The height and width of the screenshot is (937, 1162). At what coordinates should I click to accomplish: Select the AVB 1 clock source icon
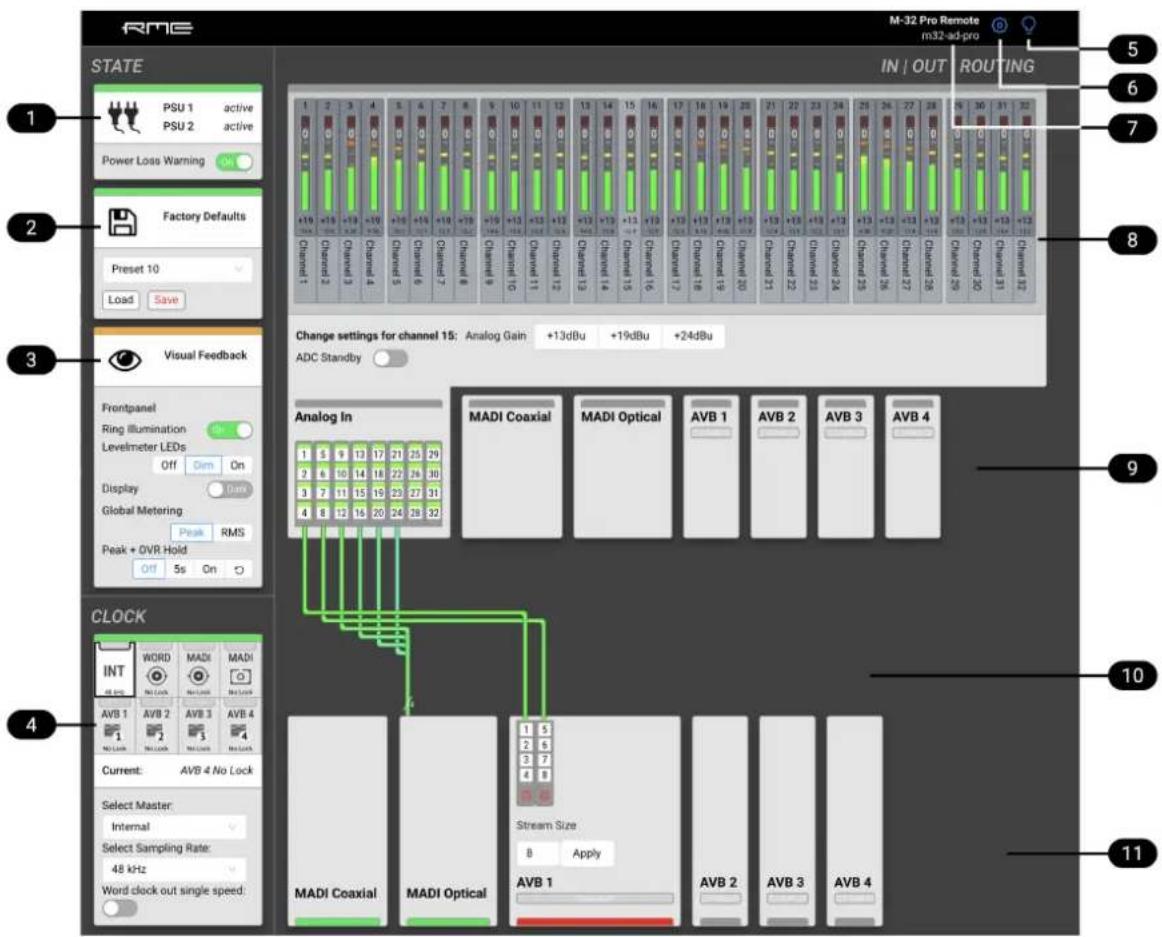[114, 733]
